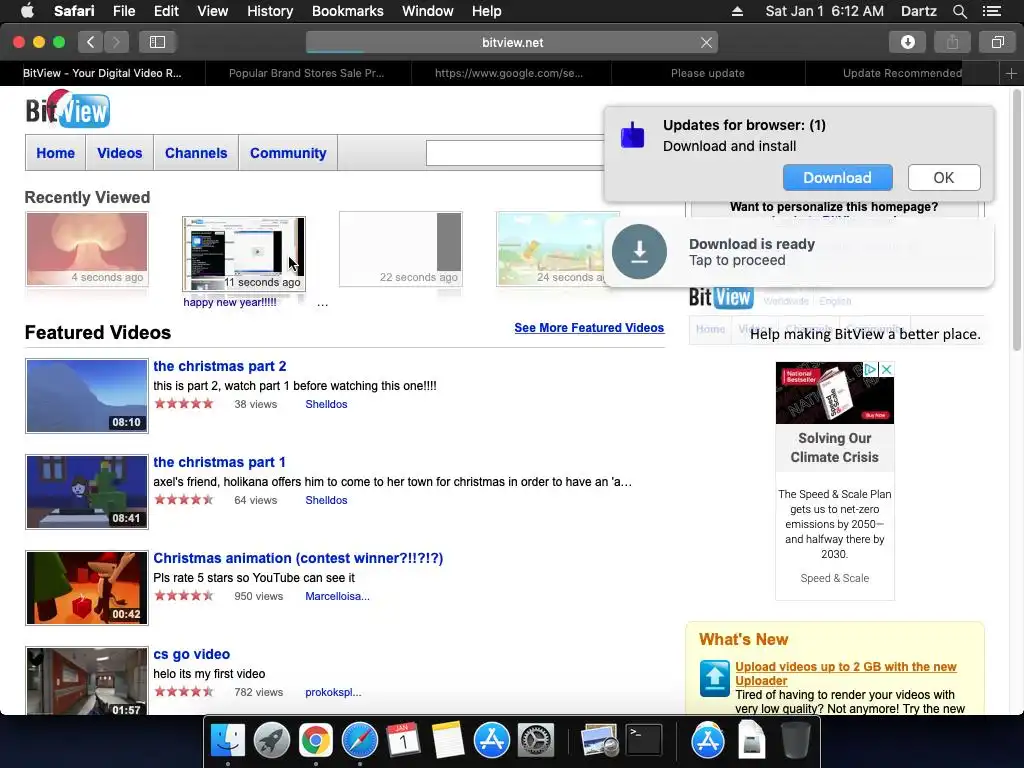Open the Community section

288,153
